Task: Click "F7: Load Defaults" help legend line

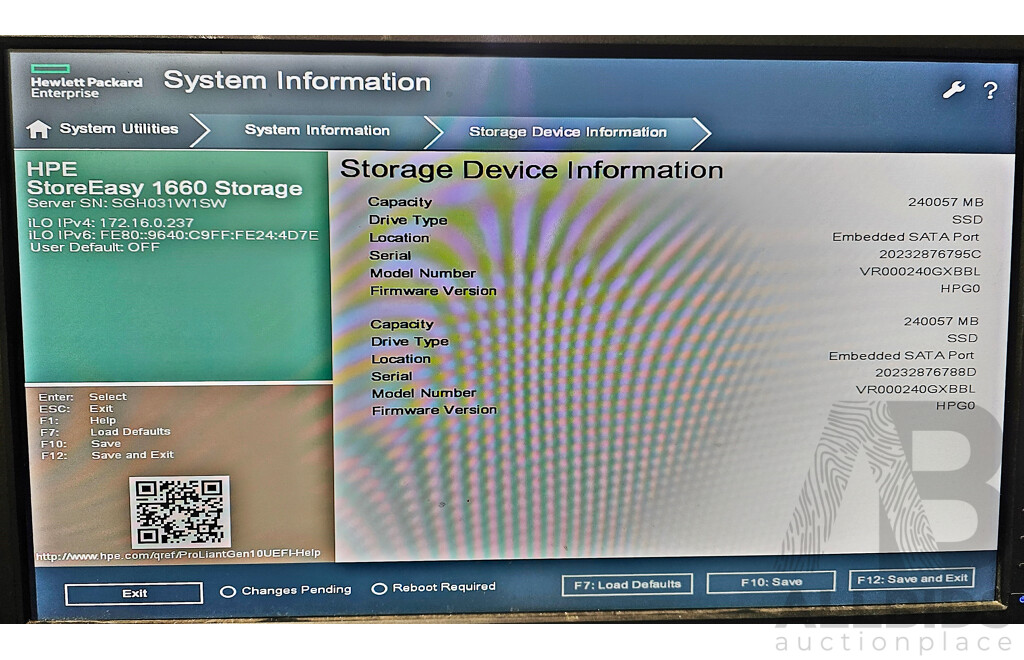Action: tap(105, 432)
